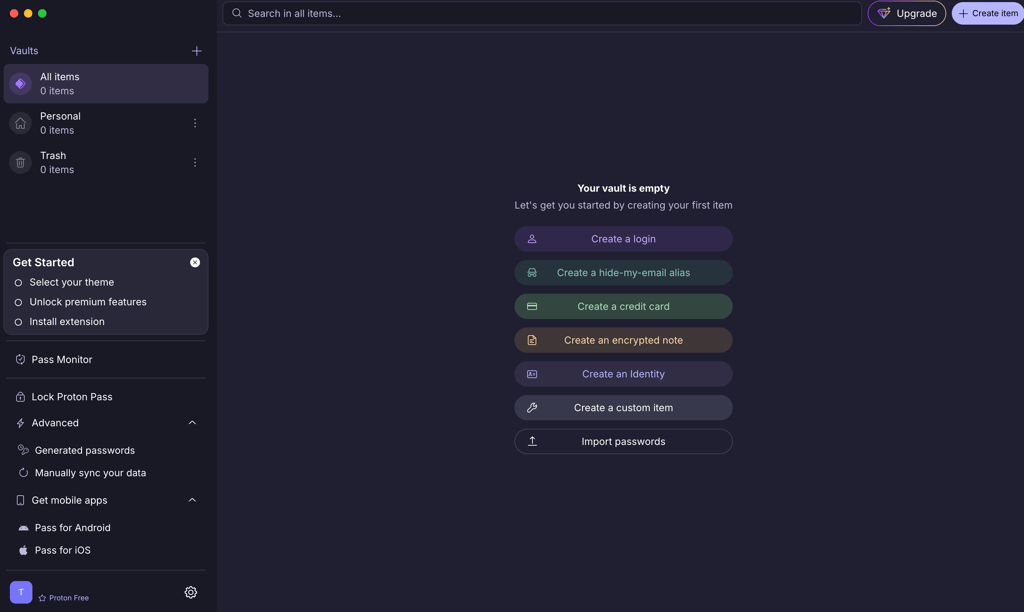Screen dimensions: 1024x612
Task: Focus the Search in all items field
Action: tap(542, 13)
